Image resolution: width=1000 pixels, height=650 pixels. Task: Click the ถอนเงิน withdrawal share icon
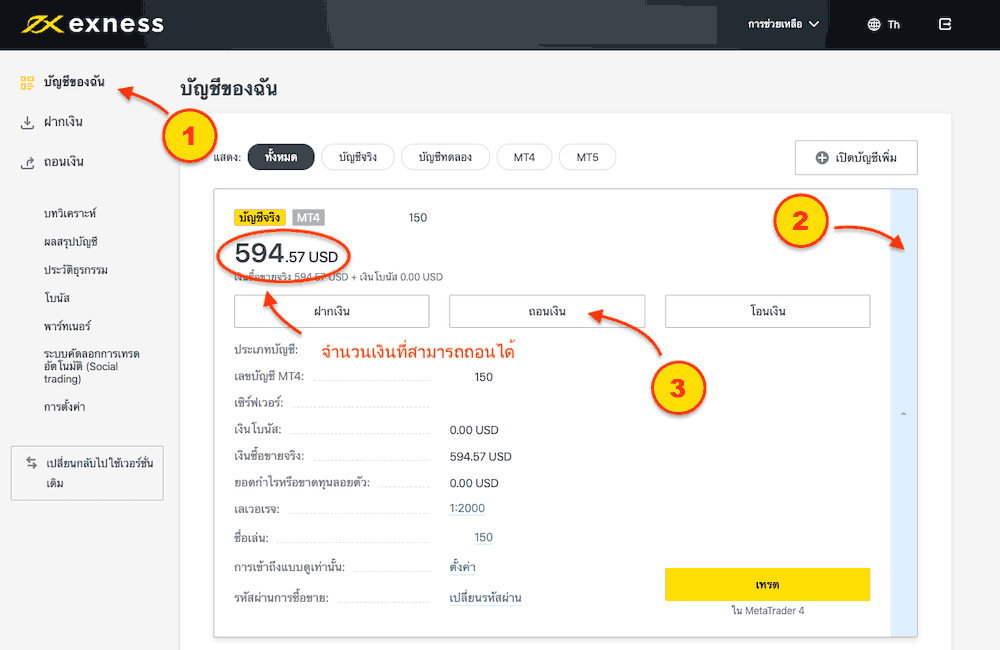(x=27, y=162)
